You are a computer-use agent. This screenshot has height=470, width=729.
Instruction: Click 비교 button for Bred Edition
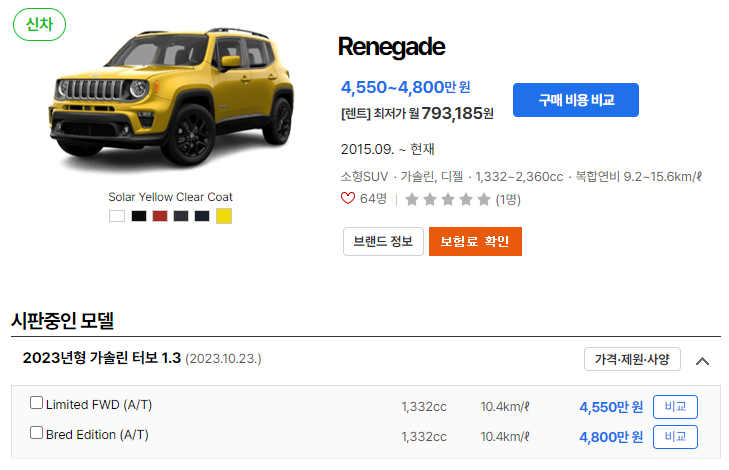coord(675,437)
